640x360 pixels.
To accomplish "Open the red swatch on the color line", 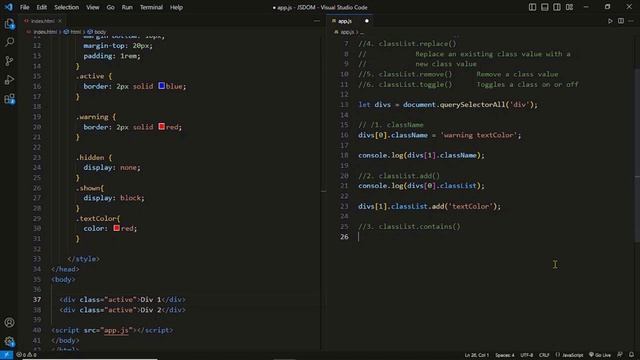I will [x=117, y=228].
